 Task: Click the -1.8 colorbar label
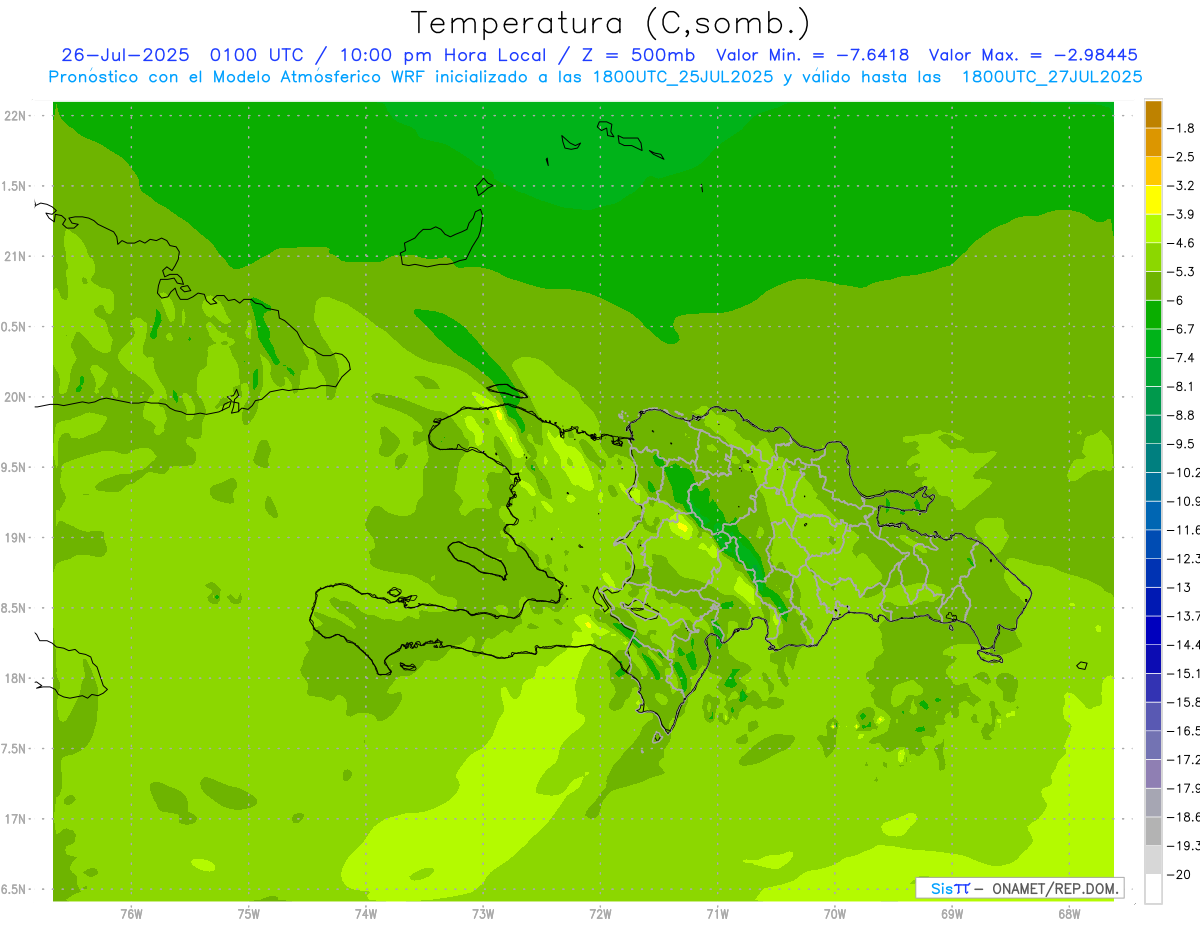pyautogui.click(x=1183, y=128)
